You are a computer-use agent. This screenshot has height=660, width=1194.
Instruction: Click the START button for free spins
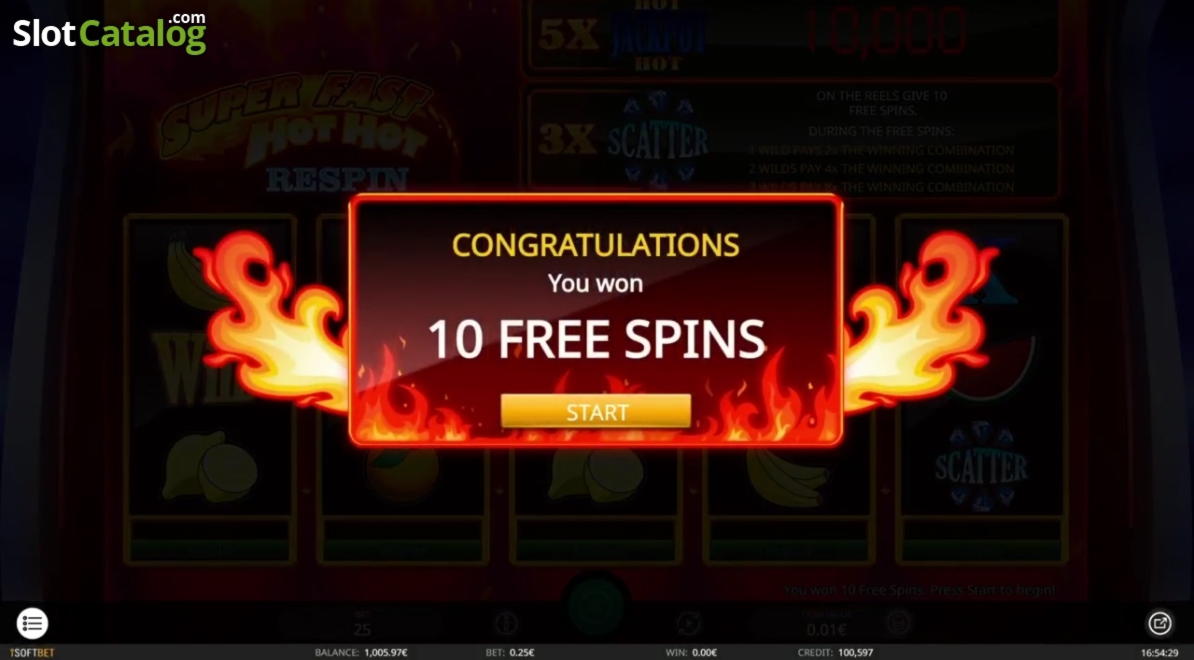click(595, 411)
